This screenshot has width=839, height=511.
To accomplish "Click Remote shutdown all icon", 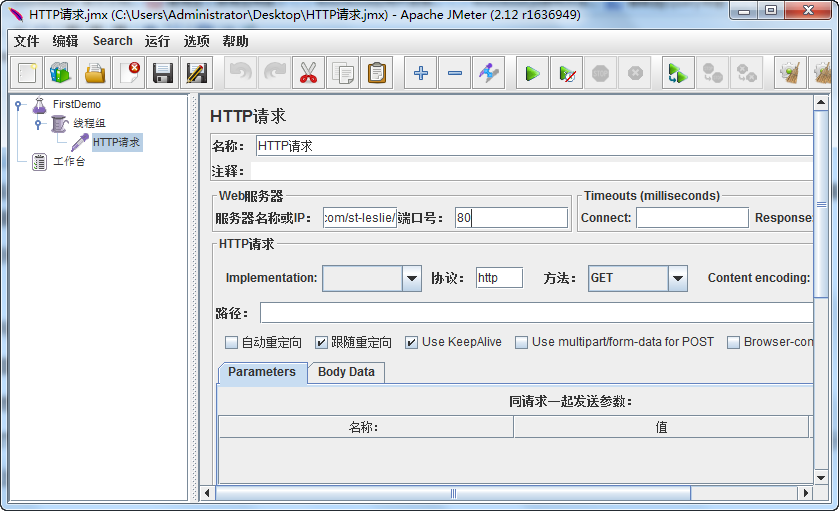I will (x=746, y=73).
